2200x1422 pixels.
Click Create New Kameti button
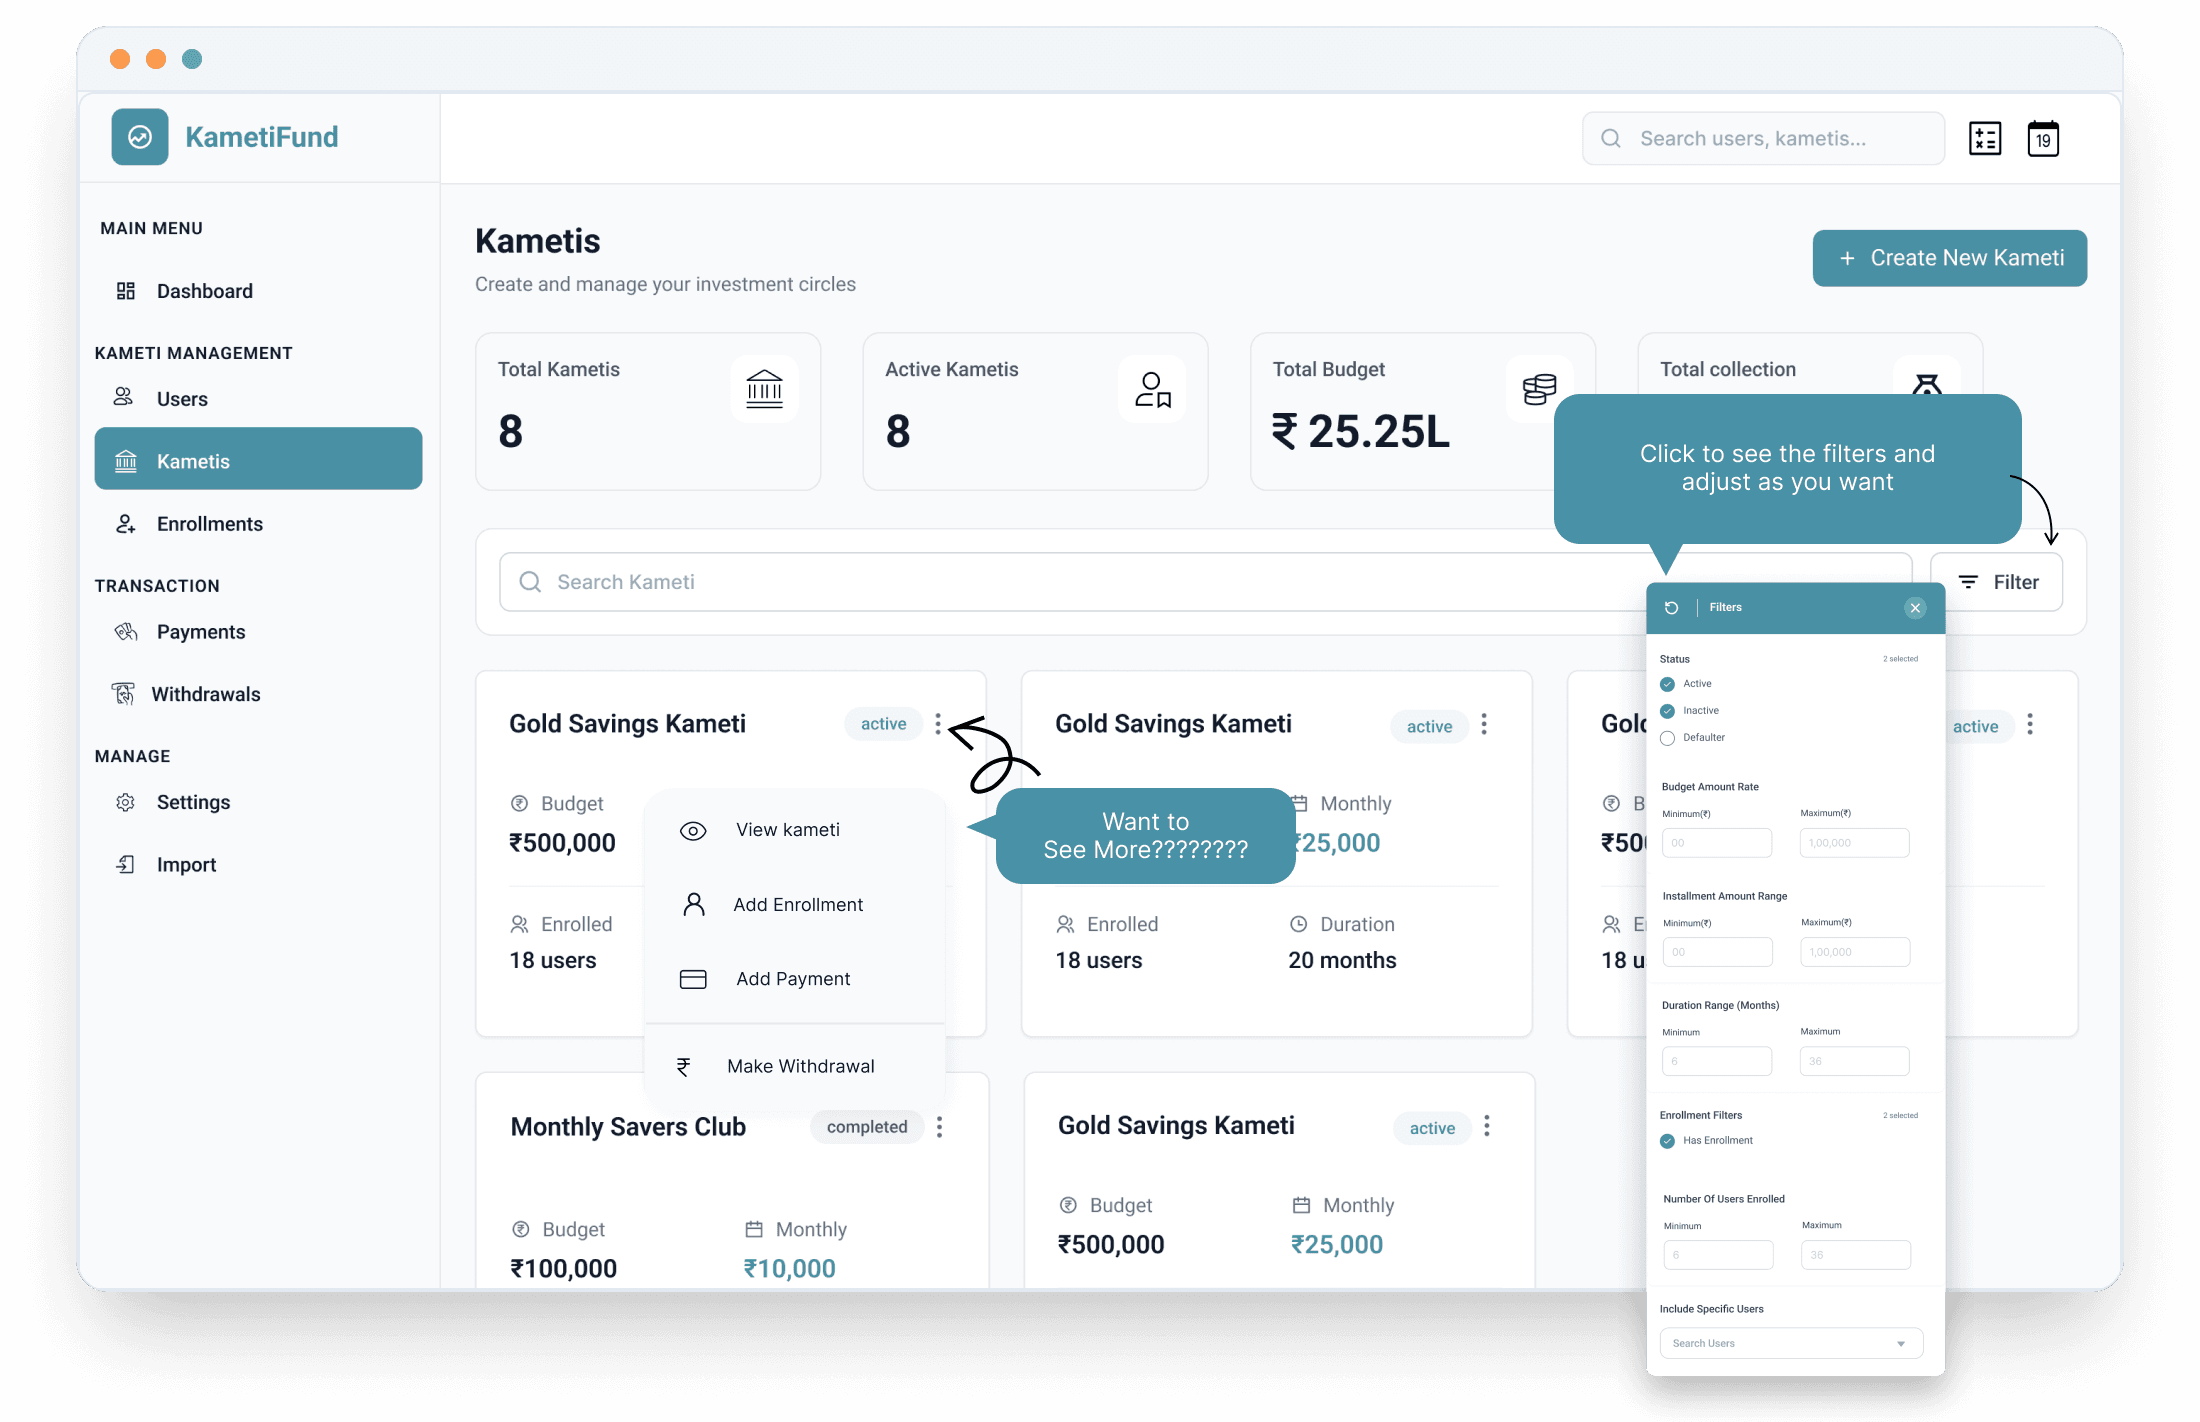[x=1949, y=258]
